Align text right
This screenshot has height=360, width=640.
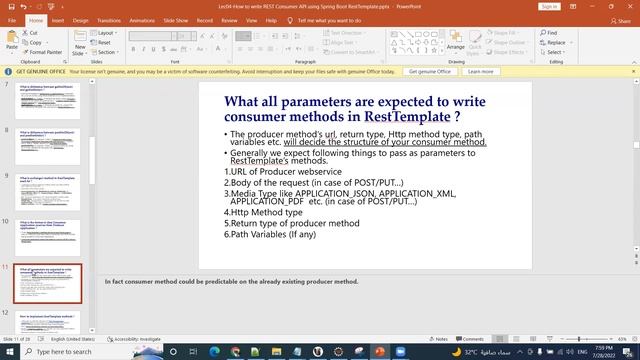point(260,49)
